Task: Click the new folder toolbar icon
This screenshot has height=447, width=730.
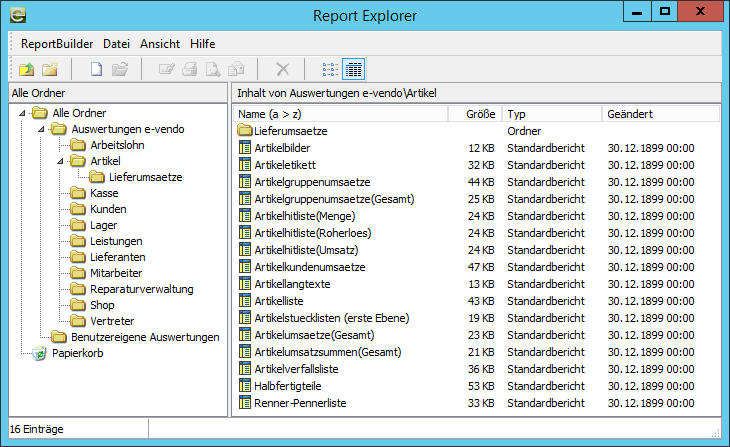Action: click(x=50, y=69)
